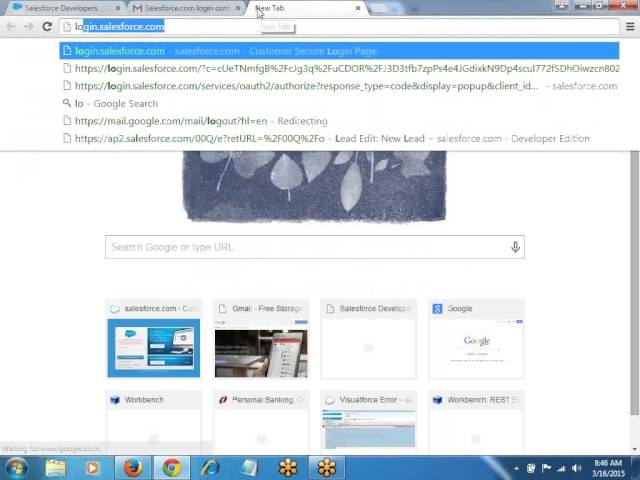The width and height of the screenshot is (640, 480).
Task: Open the Visualforce Error tile
Action: (x=369, y=422)
